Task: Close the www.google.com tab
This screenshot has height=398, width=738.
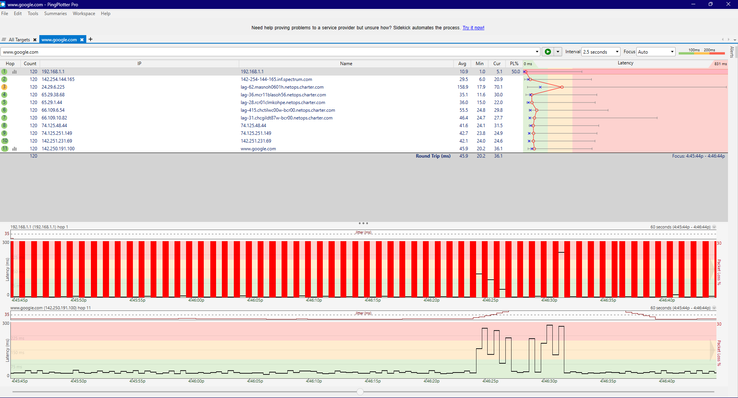Action: click(82, 40)
